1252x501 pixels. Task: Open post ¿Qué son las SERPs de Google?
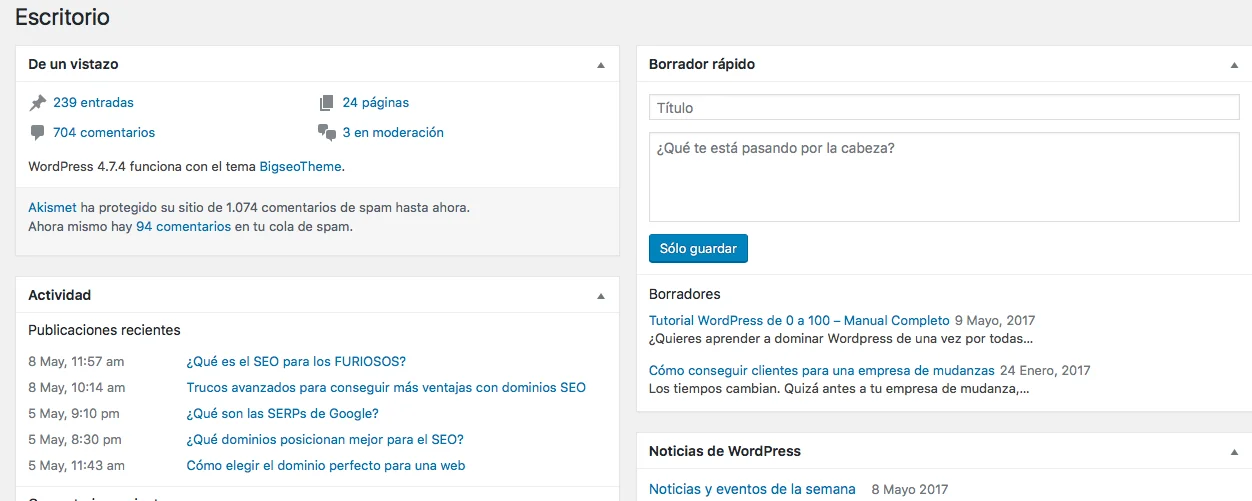pos(282,413)
